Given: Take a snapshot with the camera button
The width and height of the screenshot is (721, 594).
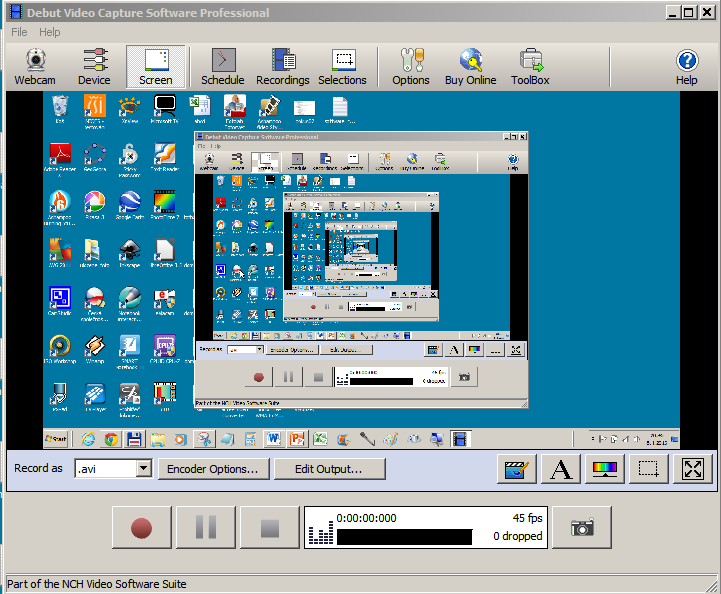Looking at the screenshot, I should click(582, 527).
